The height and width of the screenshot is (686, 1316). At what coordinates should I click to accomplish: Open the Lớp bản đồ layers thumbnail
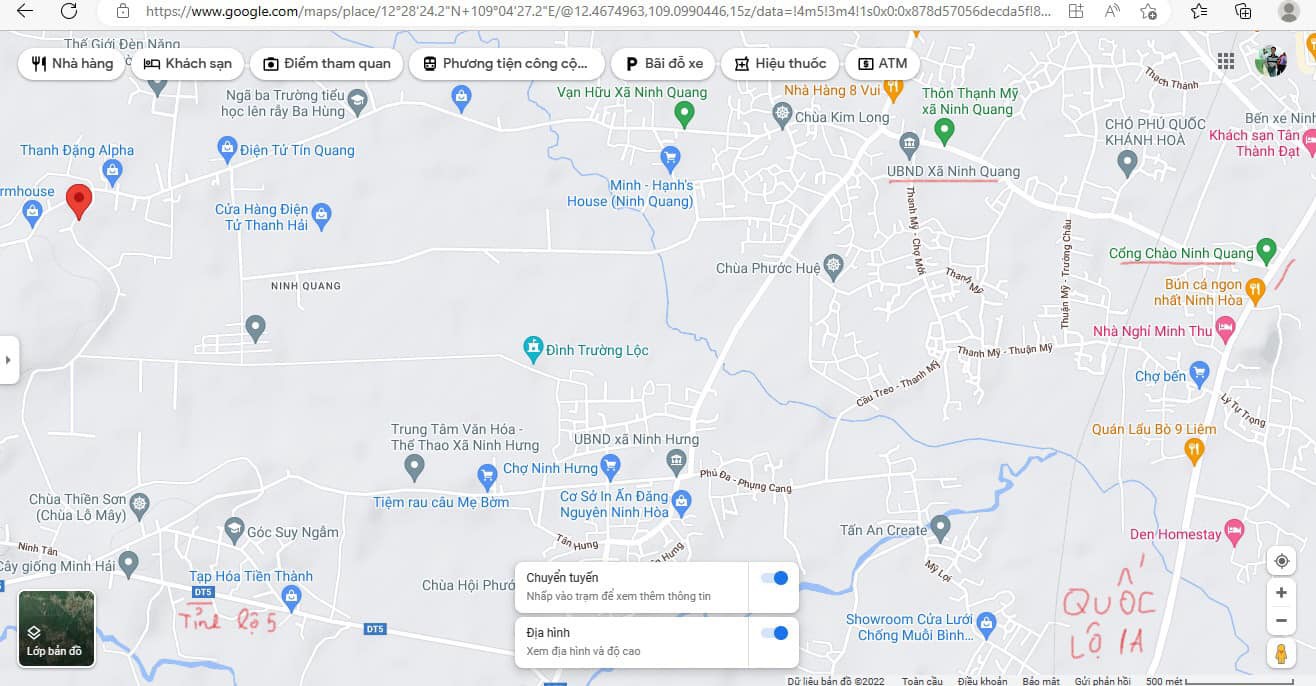tap(57, 628)
